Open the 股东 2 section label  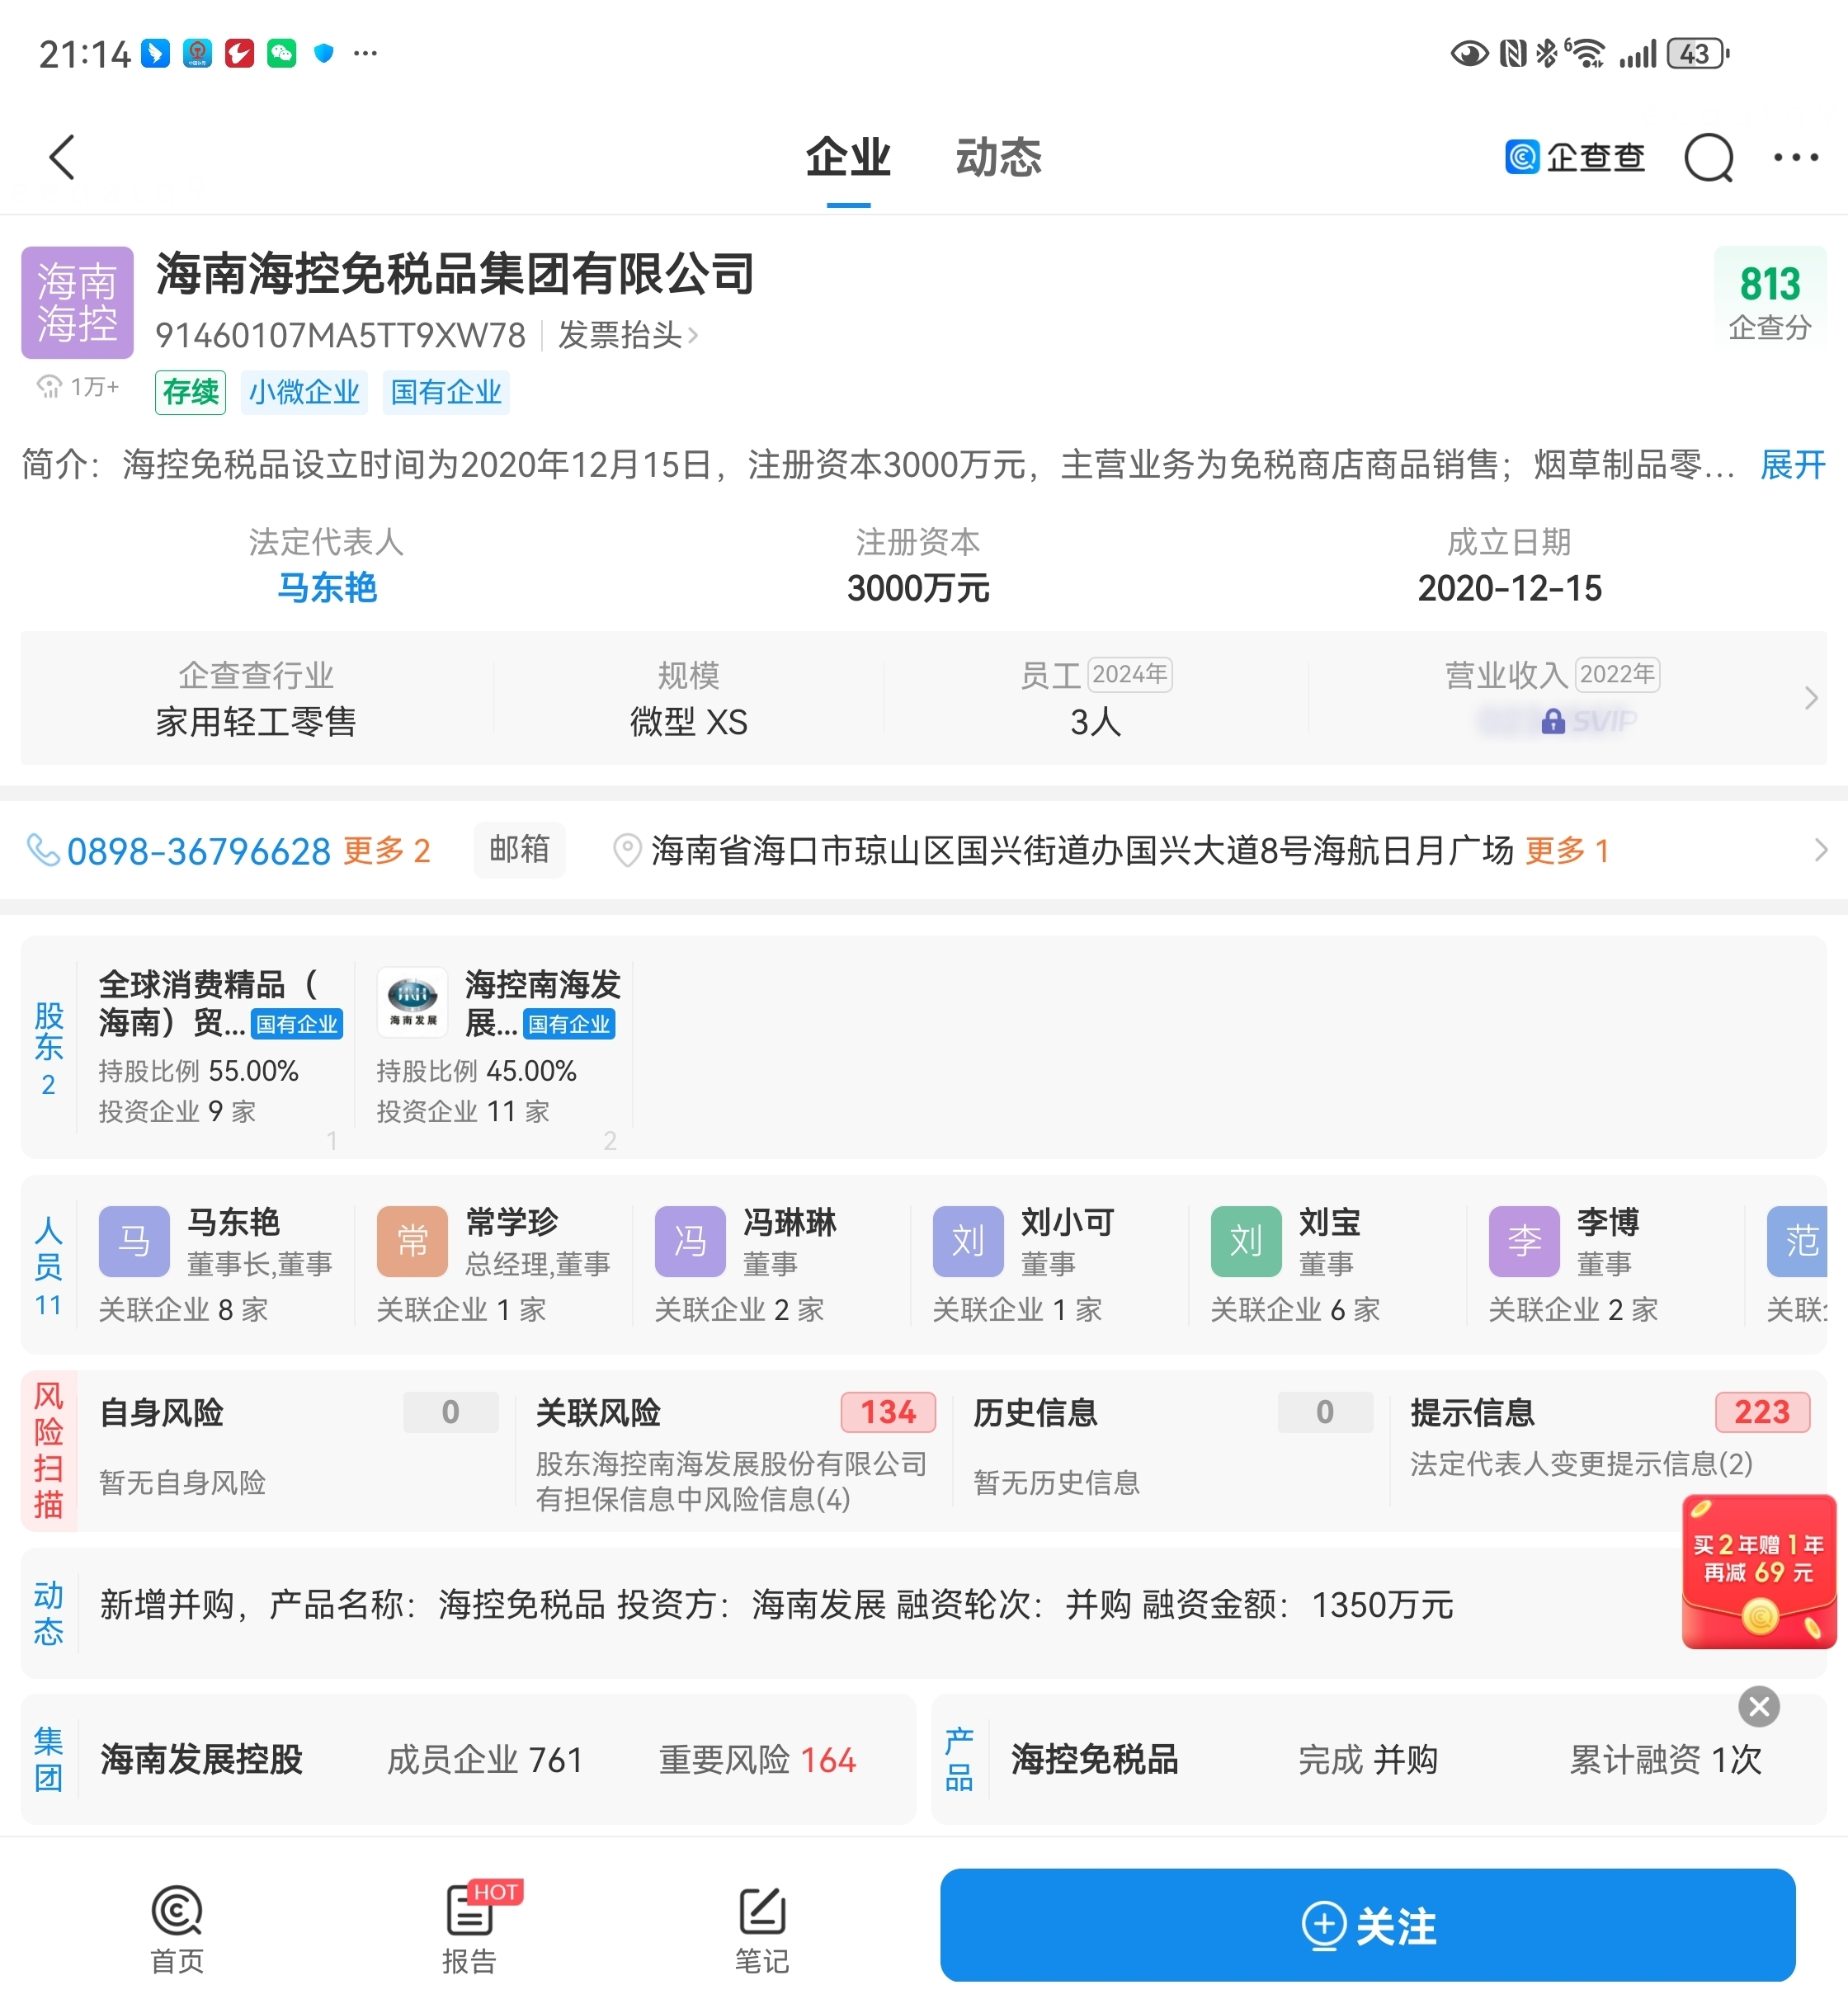coord(48,1048)
